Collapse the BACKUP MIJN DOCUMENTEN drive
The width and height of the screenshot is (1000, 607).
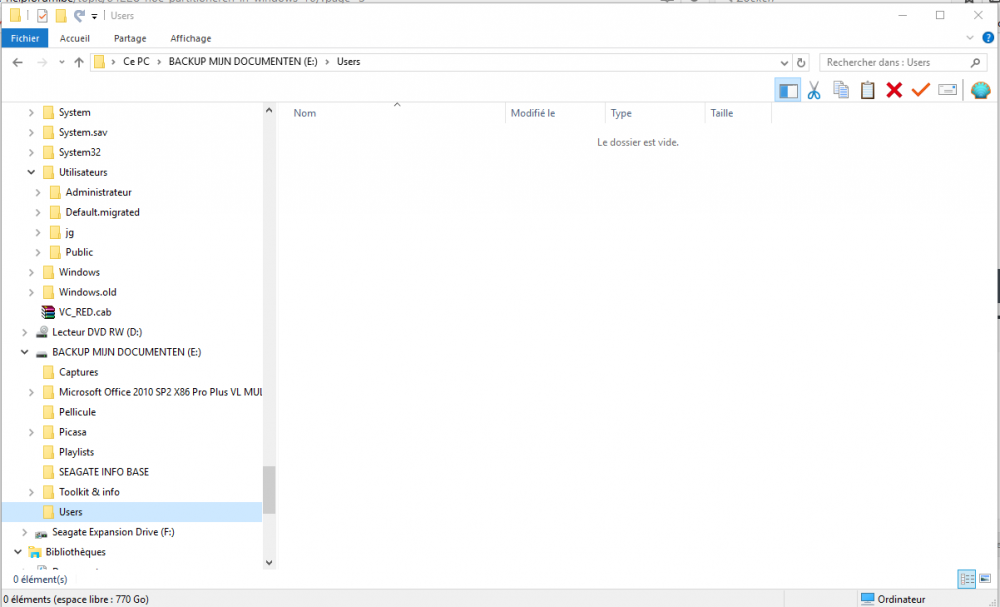point(24,352)
